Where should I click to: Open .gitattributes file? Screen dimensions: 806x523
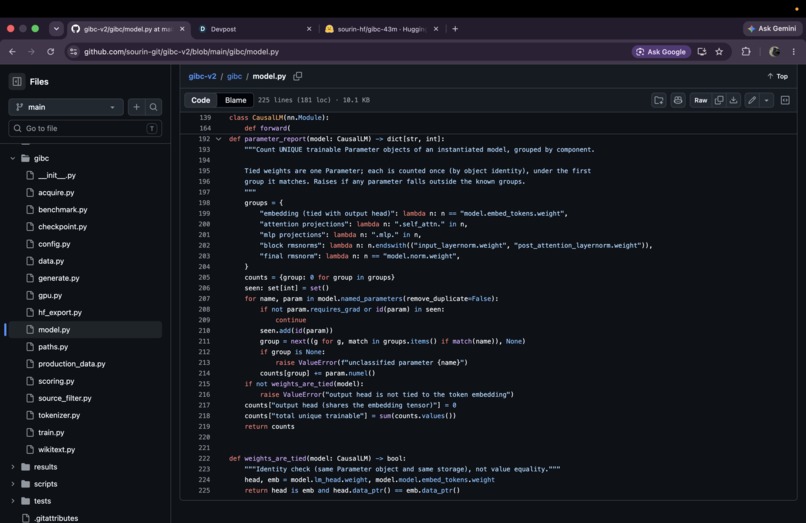coord(56,518)
